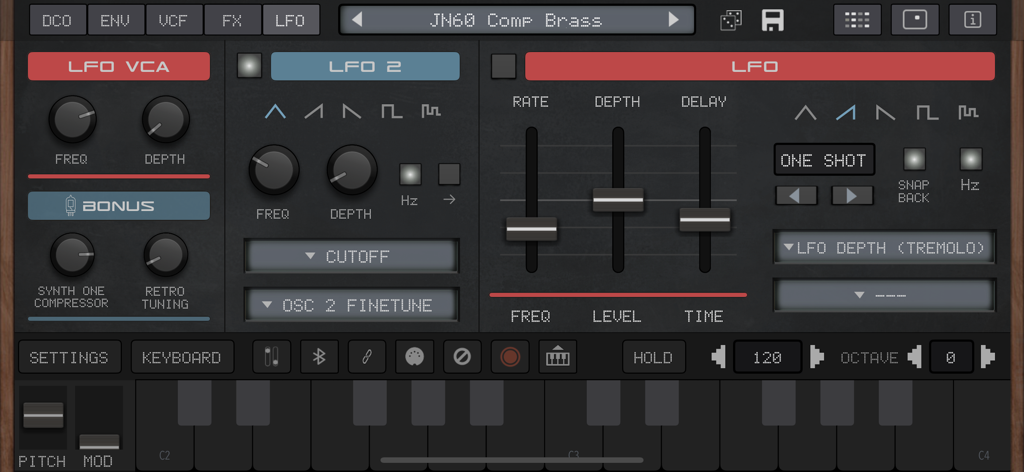Click the BONUS header button

point(119,206)
